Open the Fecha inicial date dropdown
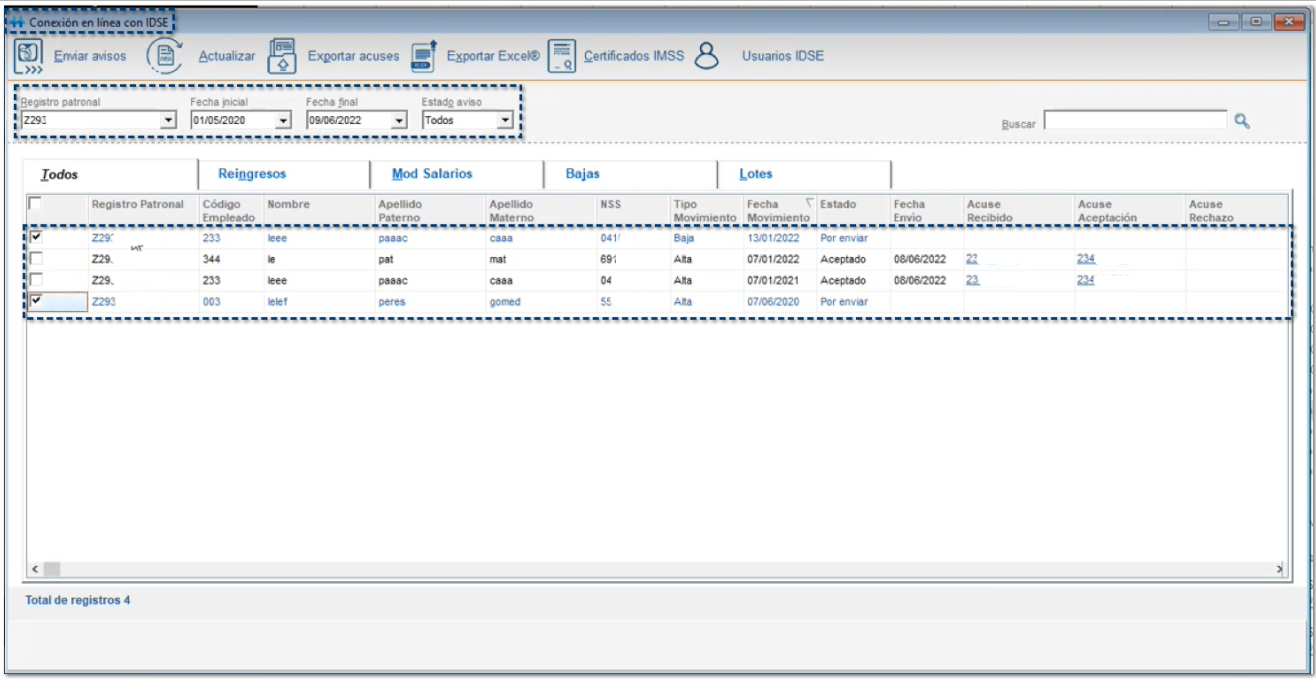This screenshot has width=1316, height=679. click(283, 121)
